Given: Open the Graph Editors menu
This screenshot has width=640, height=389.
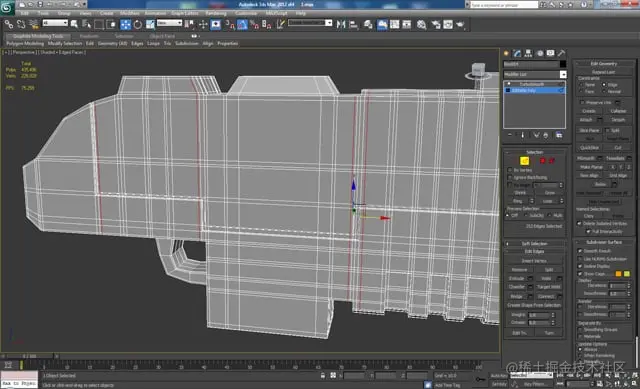Looking at the screenshot, I should pyautogui.click(x=184, y=13).
